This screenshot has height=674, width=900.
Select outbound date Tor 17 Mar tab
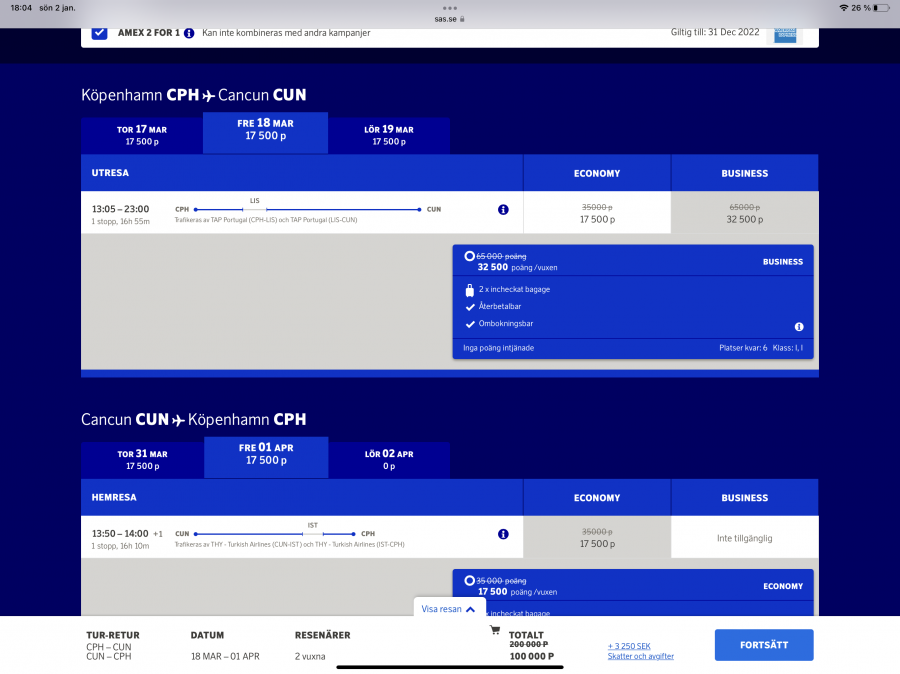(x=141, y=135)
